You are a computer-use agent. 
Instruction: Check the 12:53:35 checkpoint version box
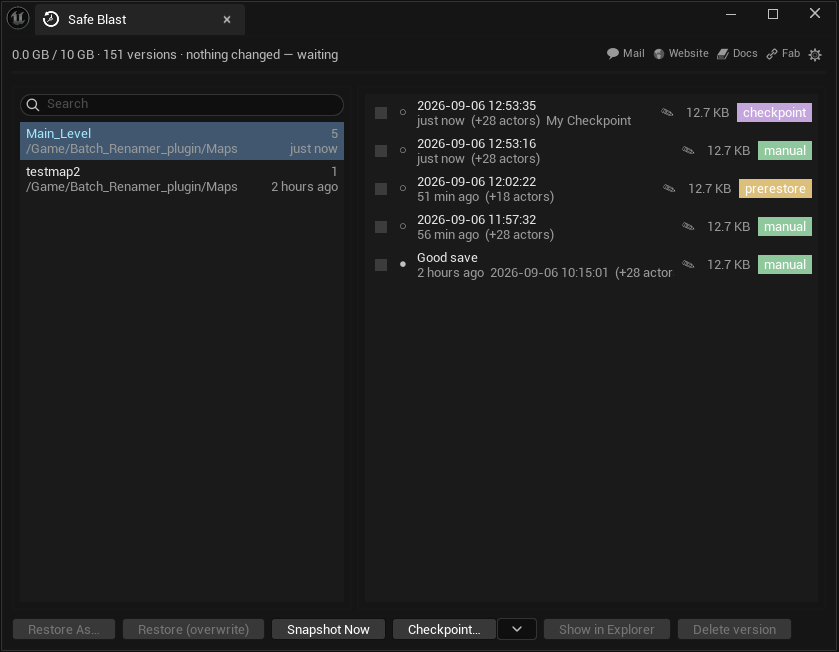381,113
